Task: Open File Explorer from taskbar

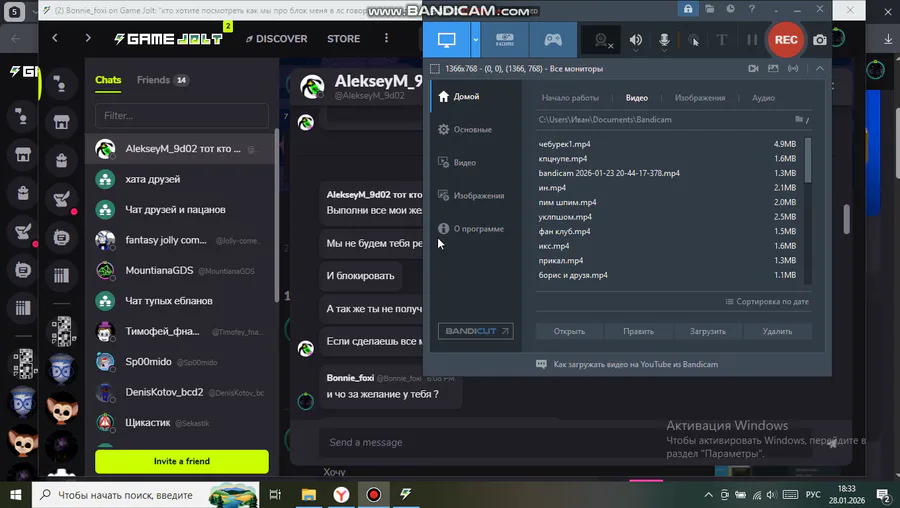Action: (309, 494)
